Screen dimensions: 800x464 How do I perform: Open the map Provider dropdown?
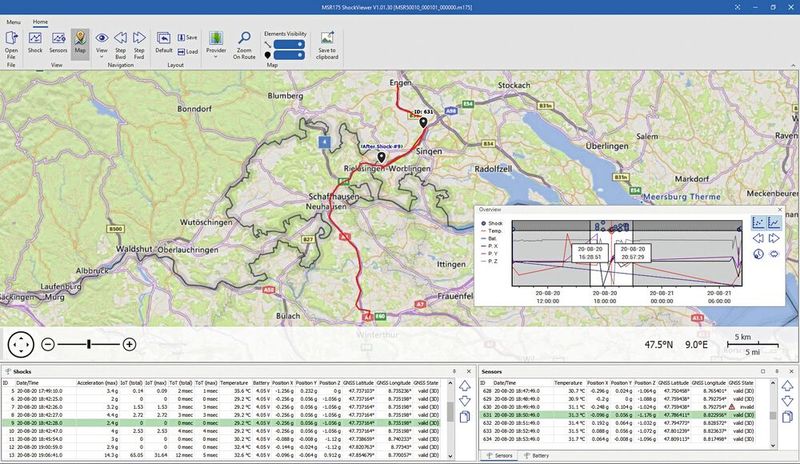[216, 44]
